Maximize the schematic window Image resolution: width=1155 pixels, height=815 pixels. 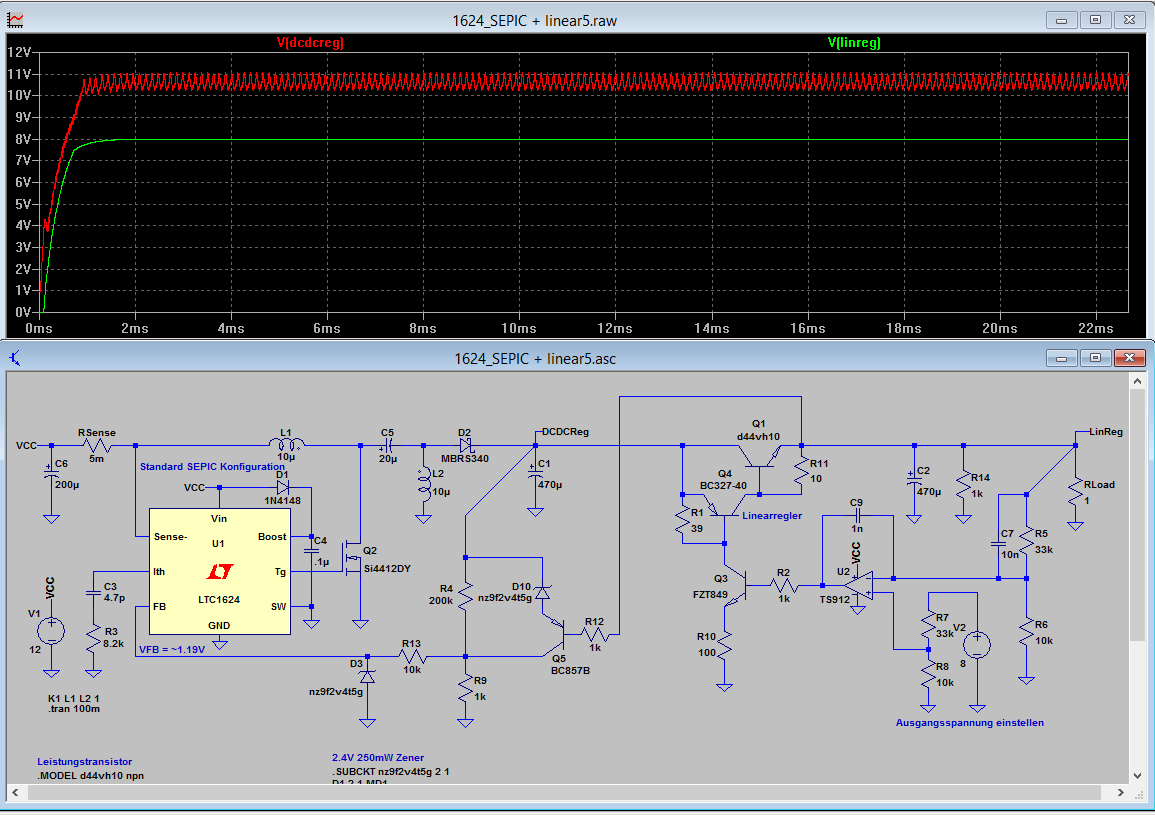coord(1095,358)
